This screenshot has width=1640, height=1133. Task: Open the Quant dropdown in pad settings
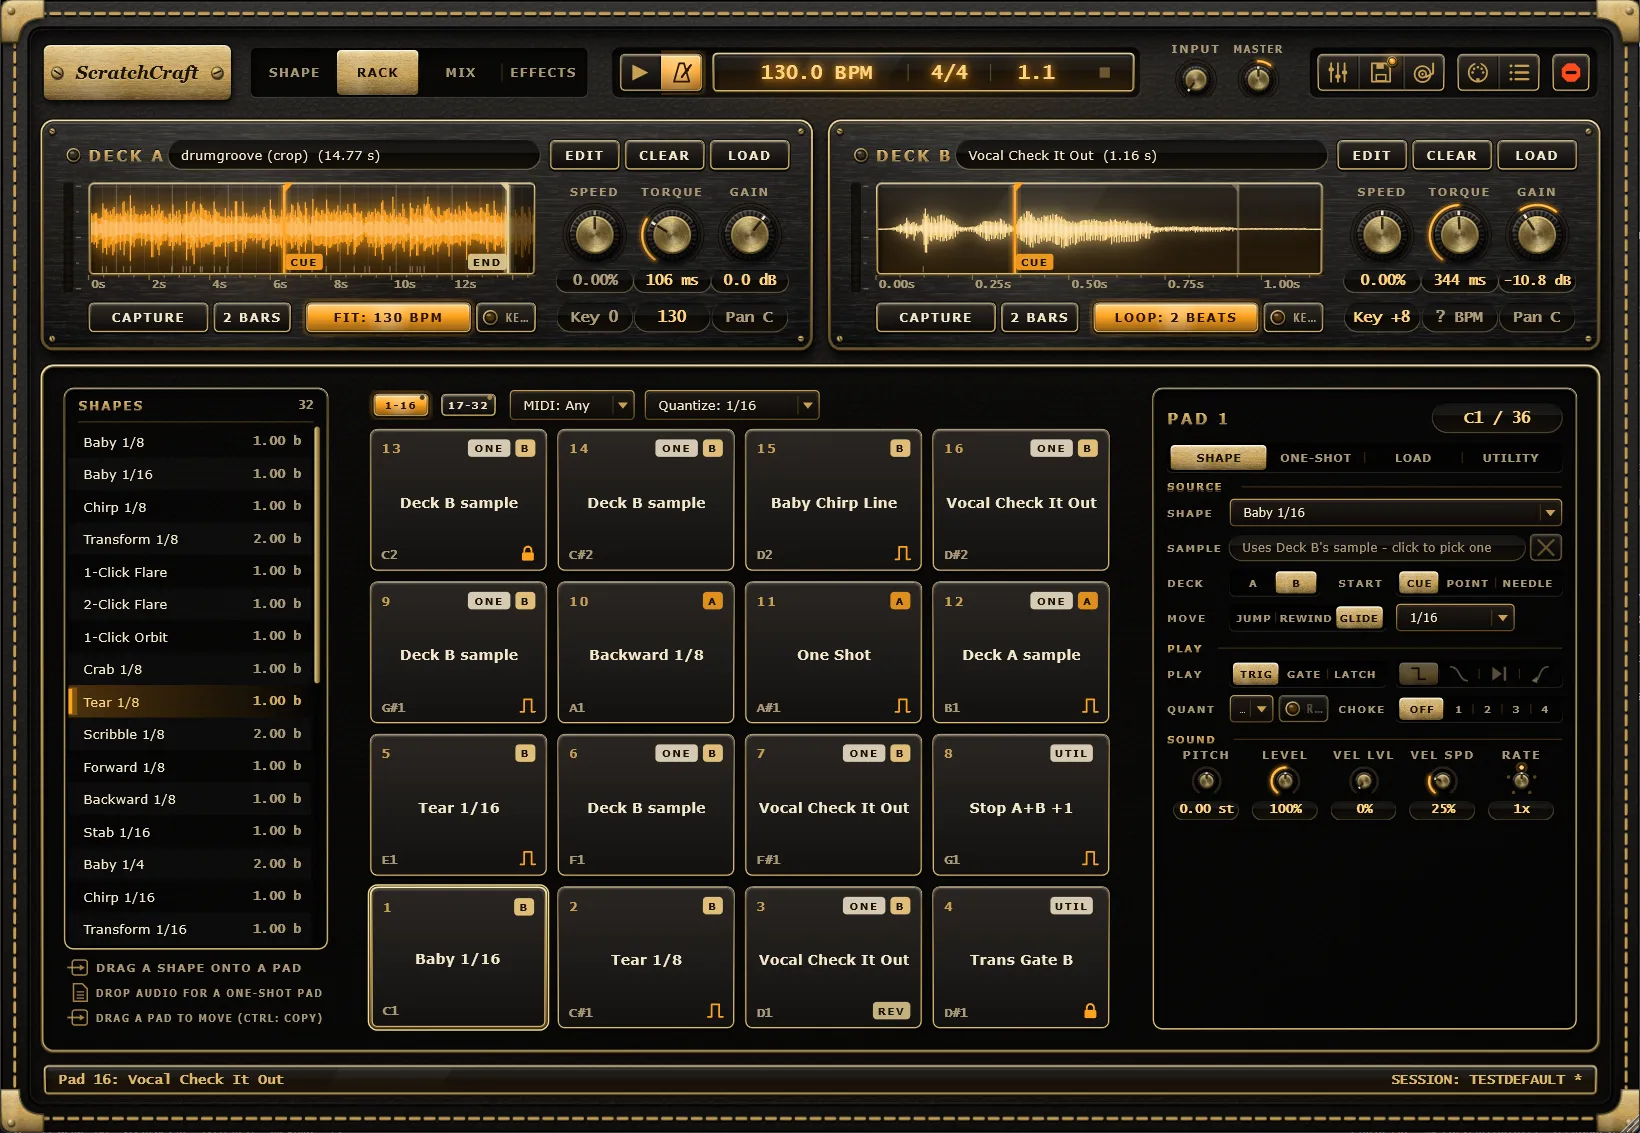[x=1251, y=709]
